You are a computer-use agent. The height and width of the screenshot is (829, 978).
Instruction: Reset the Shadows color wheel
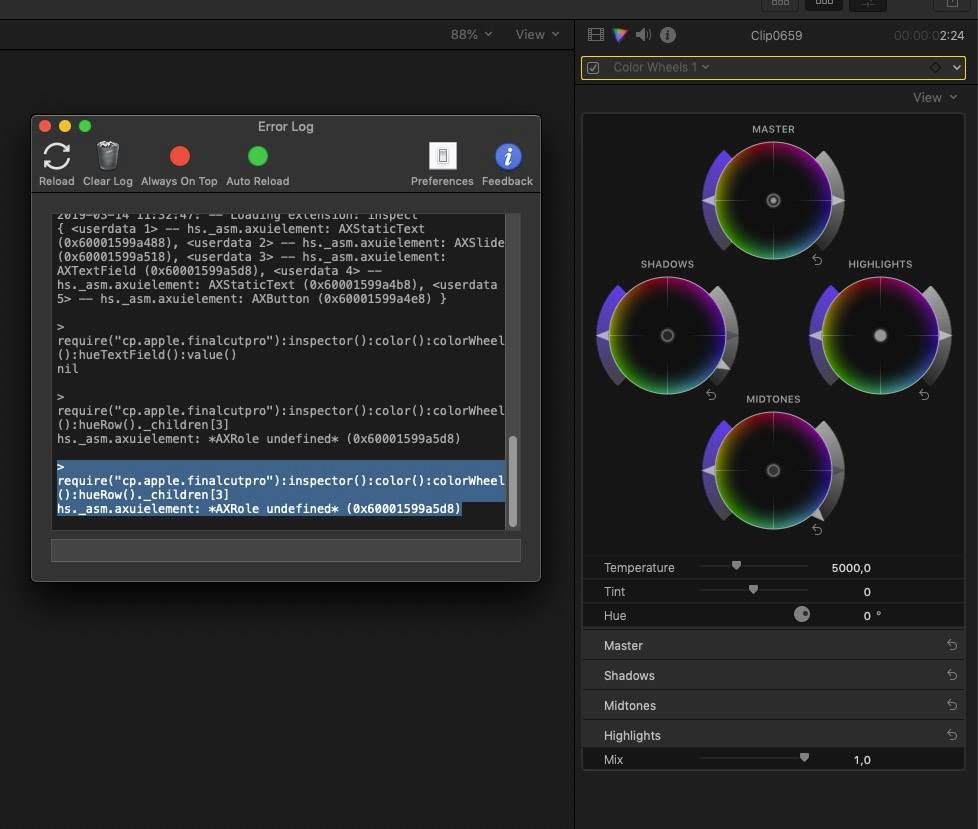(712, 395)
